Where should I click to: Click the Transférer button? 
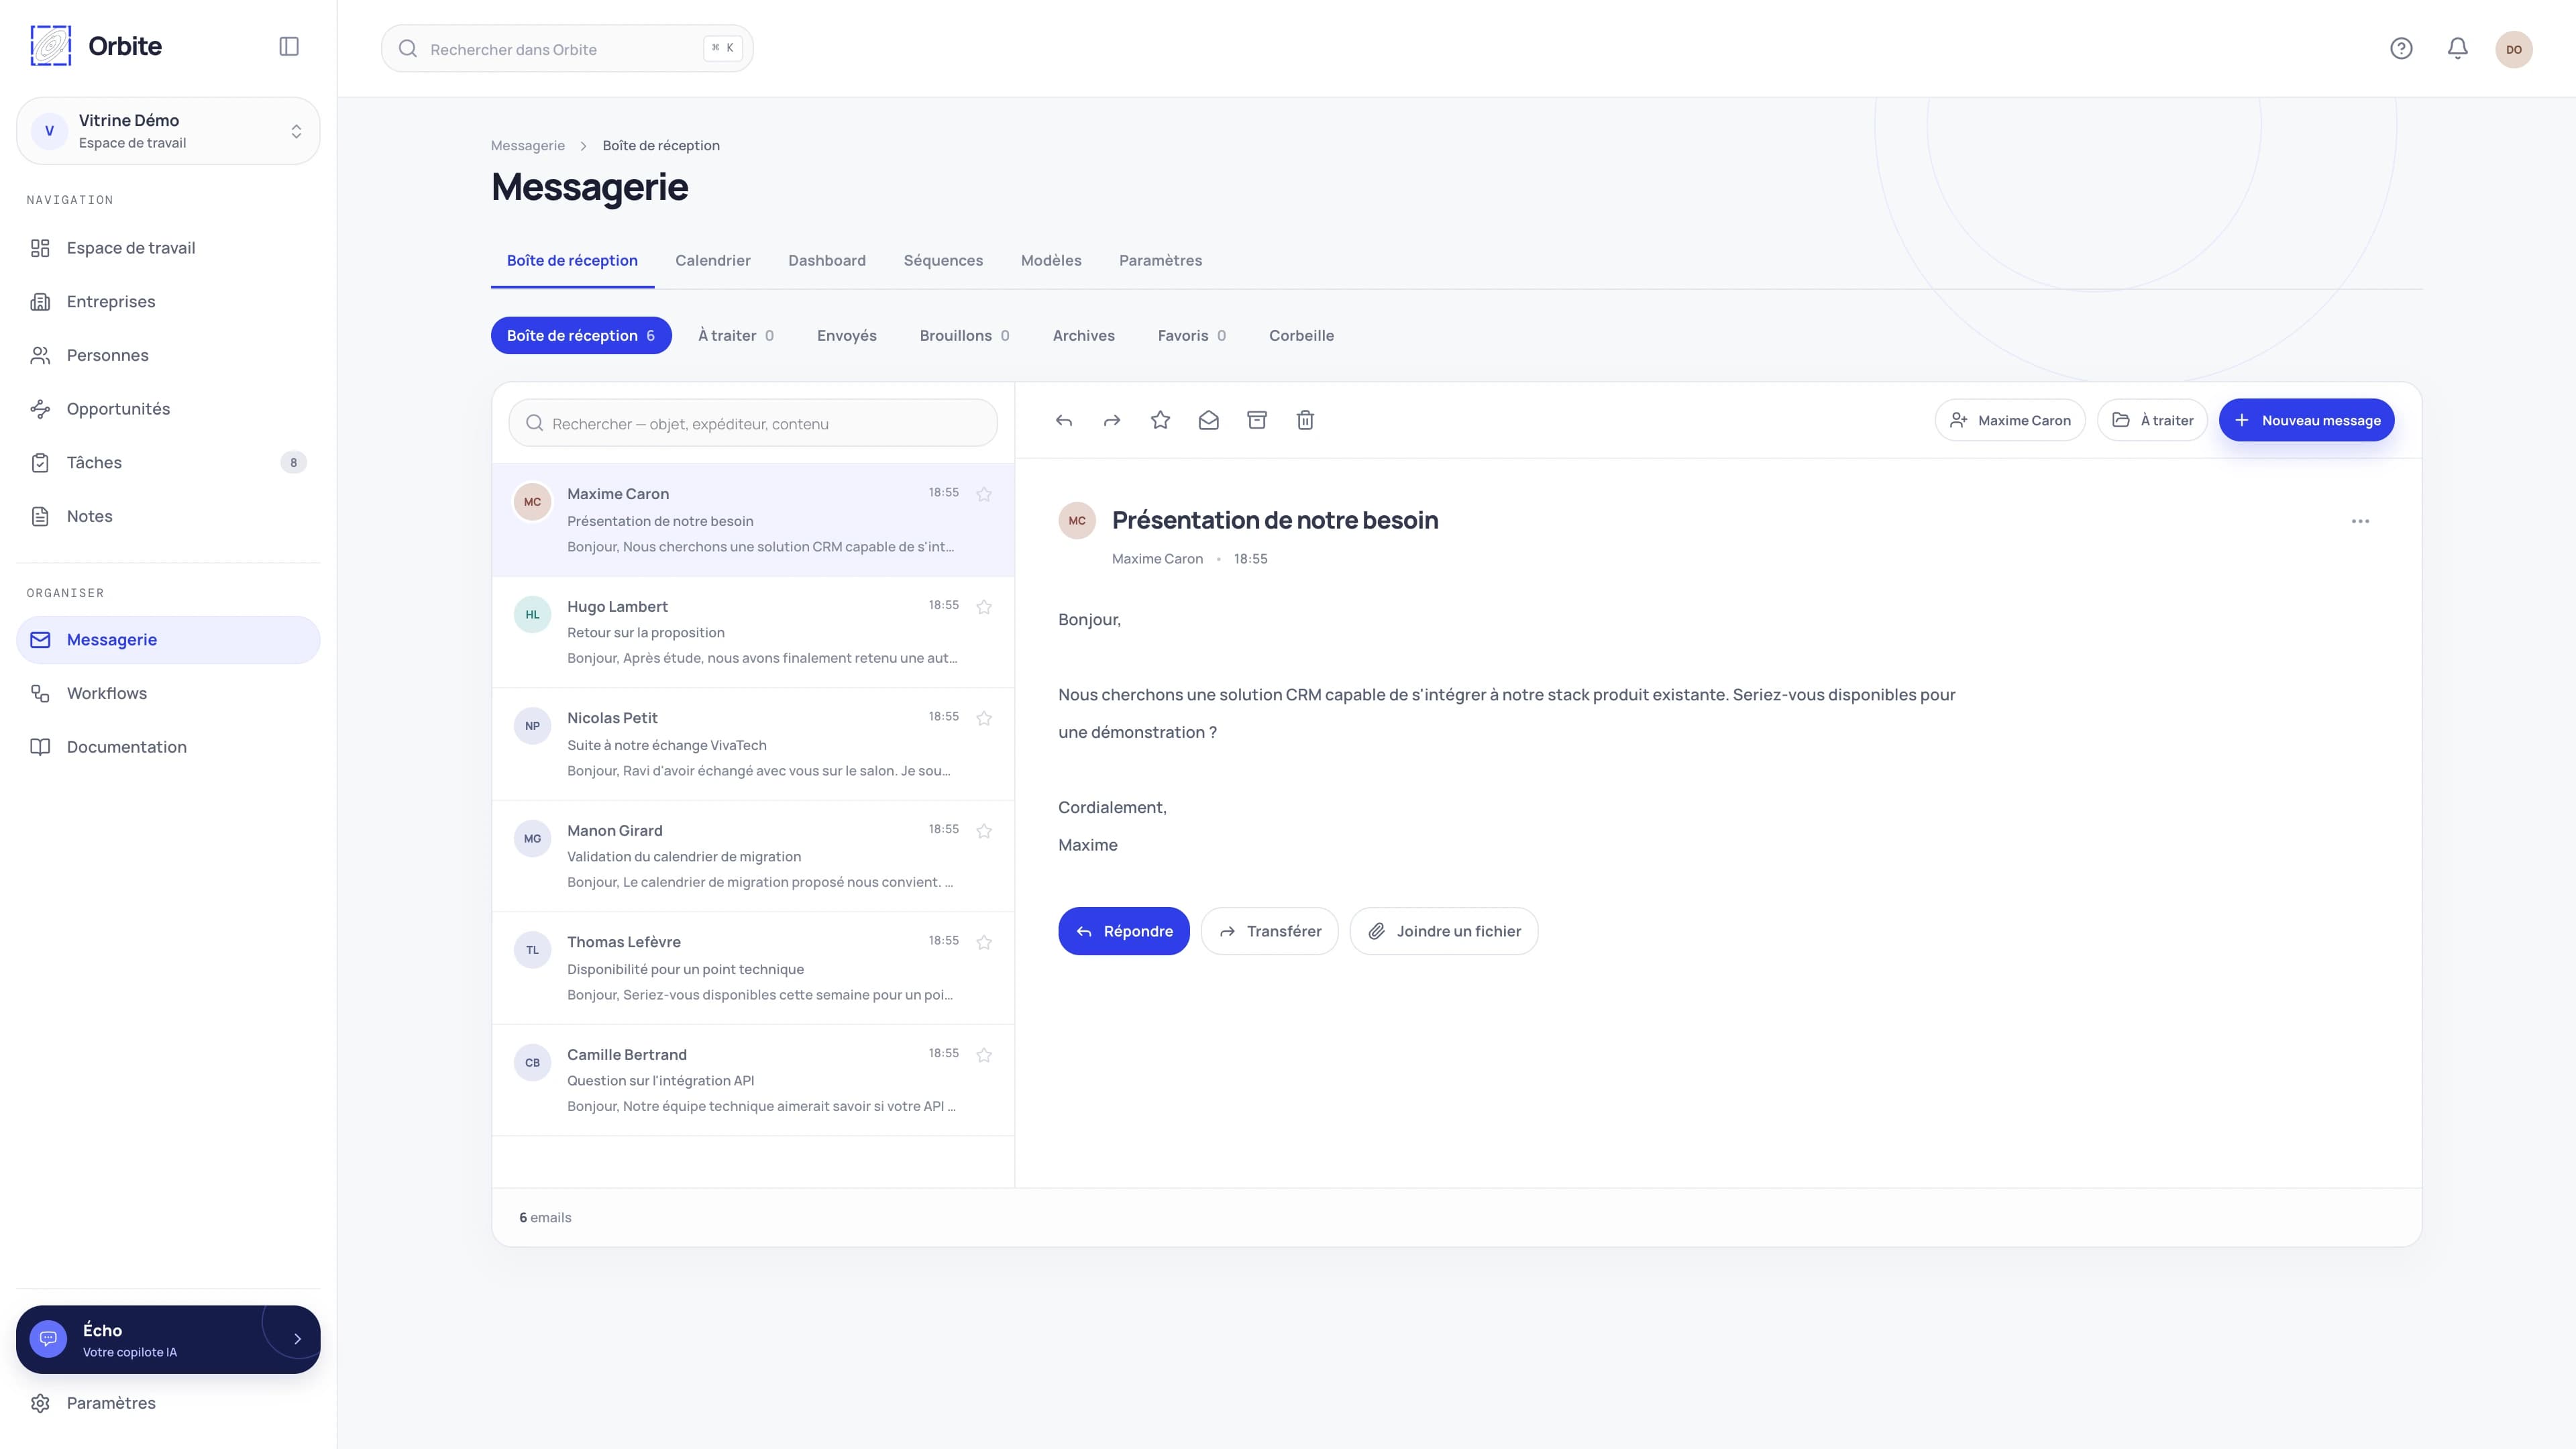click(x=1269, y=931)
